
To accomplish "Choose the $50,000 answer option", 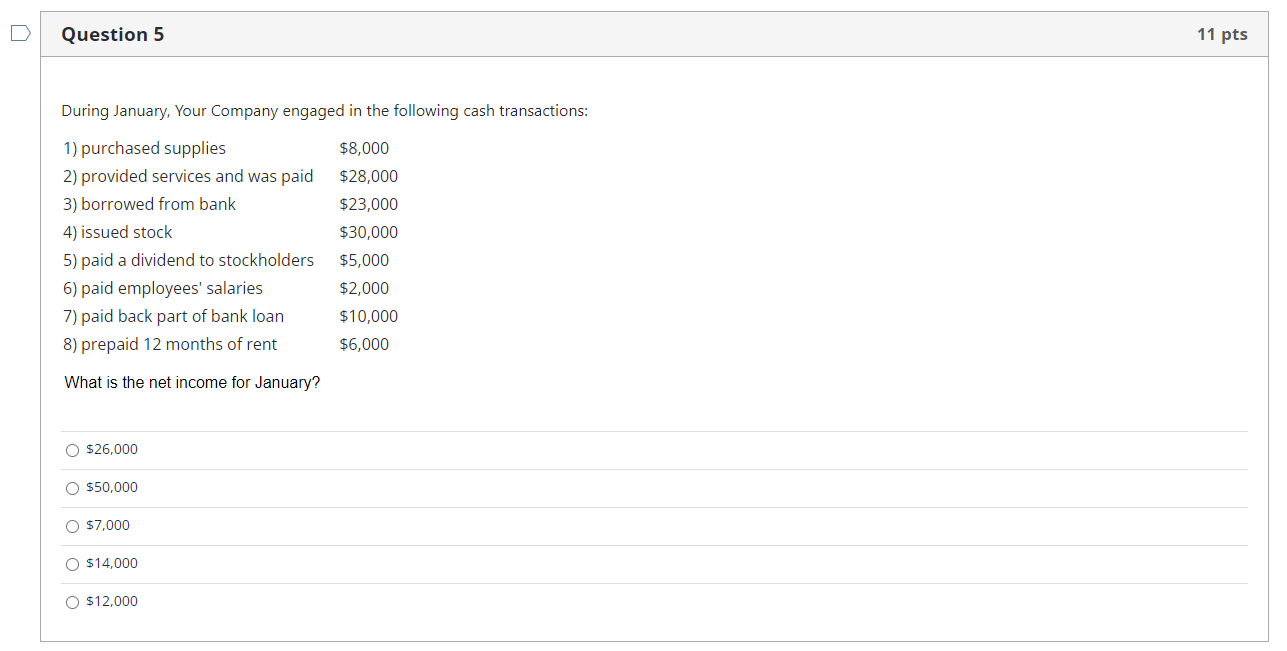I will coord(72,488).
